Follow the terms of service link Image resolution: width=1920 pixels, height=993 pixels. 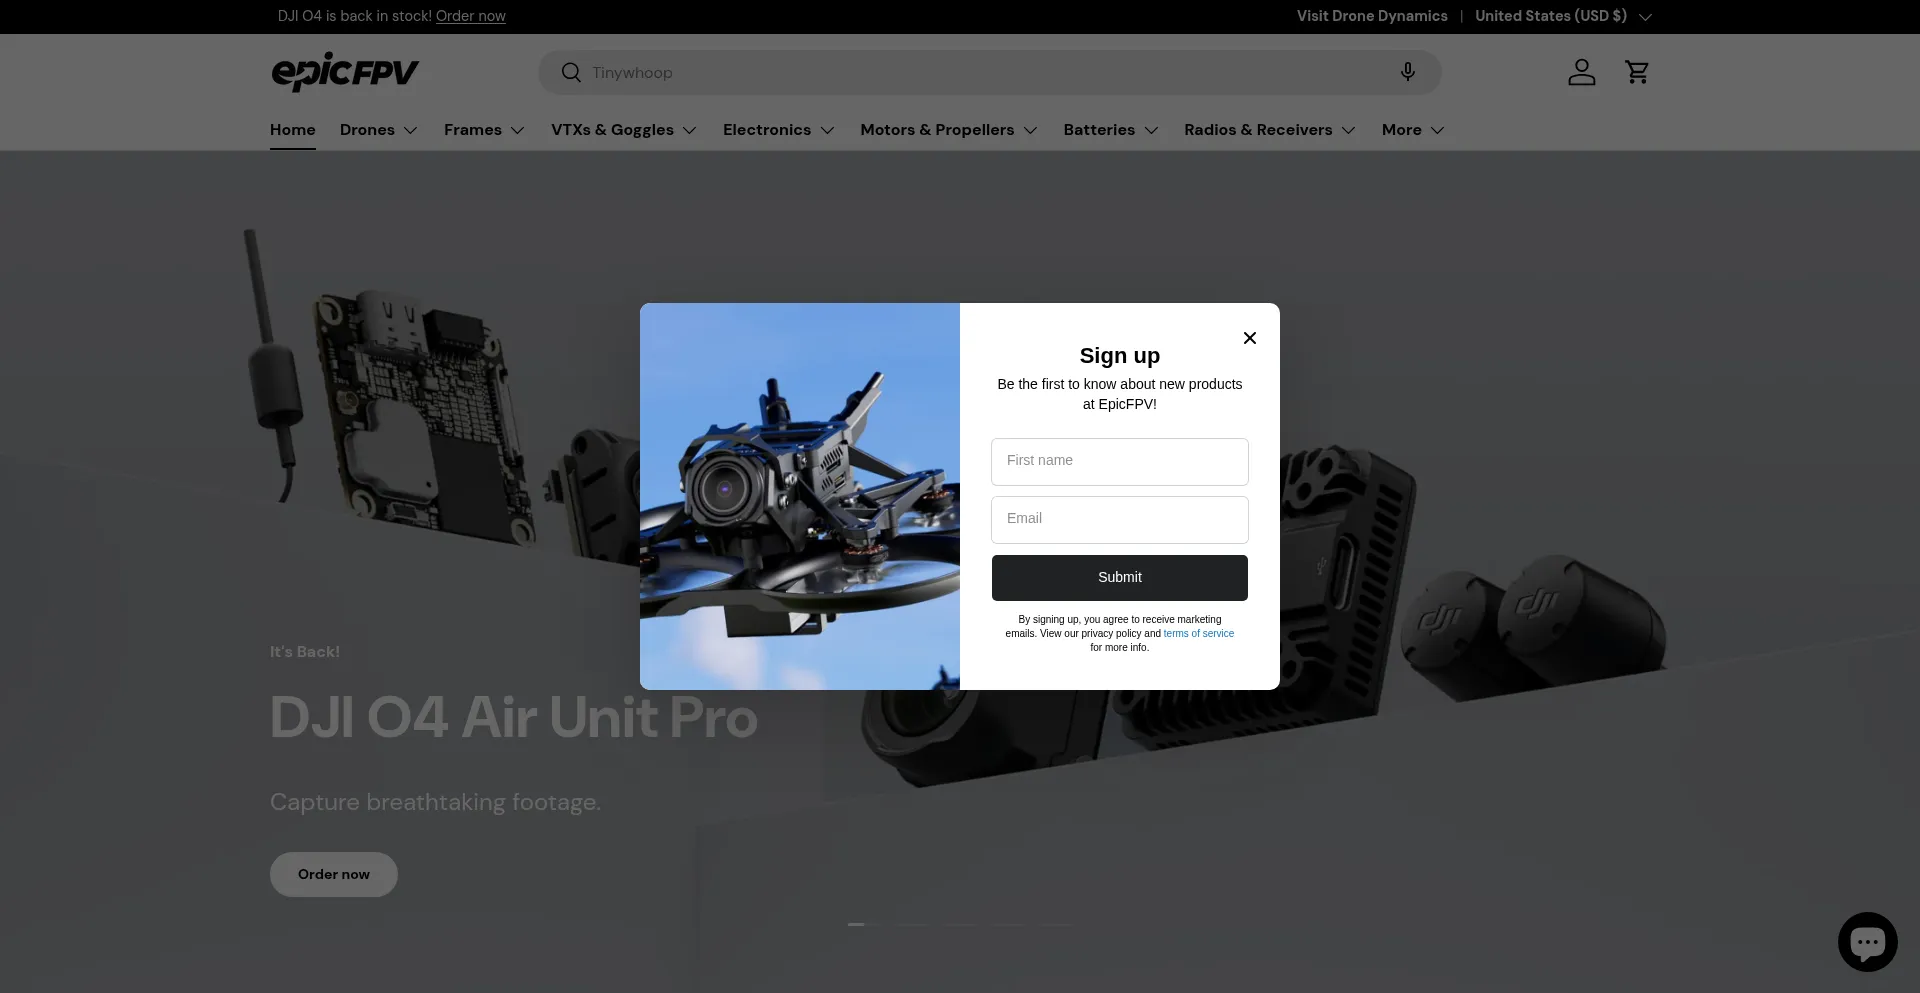click(x=1198, y=633)
